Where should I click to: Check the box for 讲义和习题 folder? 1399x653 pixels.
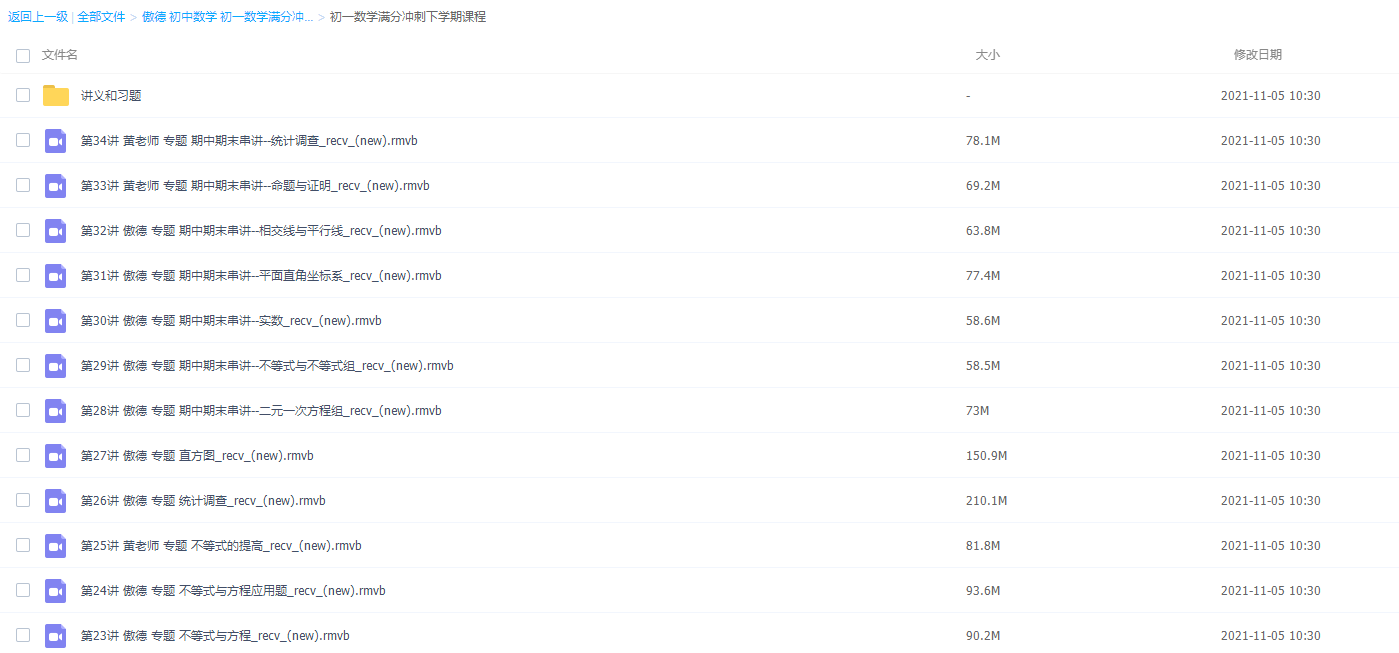(23, 96)
